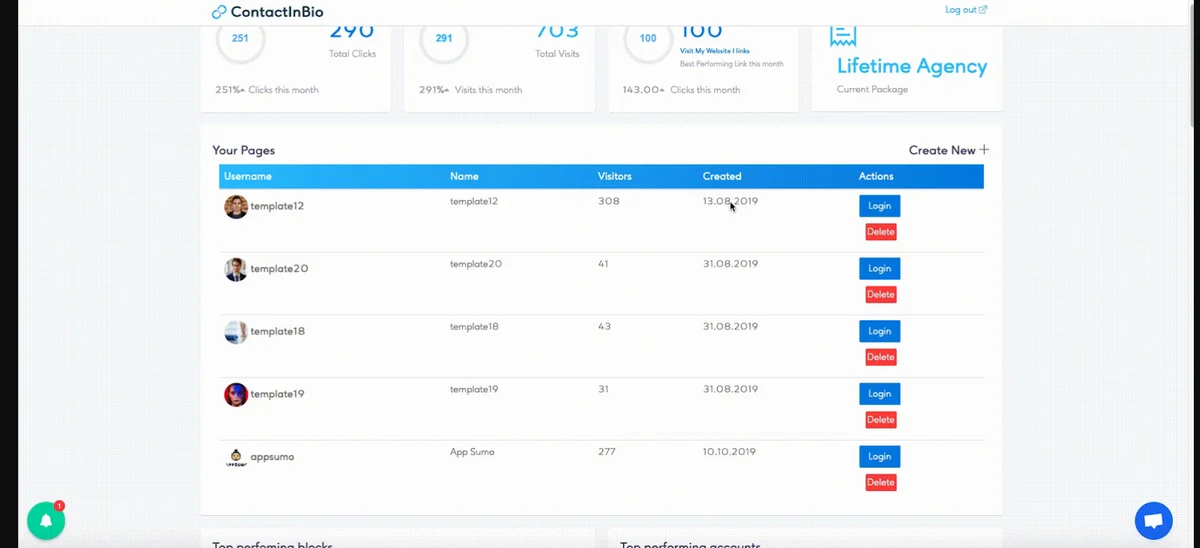Click the ContactInBio logo
Image resolution: width=1200 pixels, height=548 pixels.
[x=268, y=12]
